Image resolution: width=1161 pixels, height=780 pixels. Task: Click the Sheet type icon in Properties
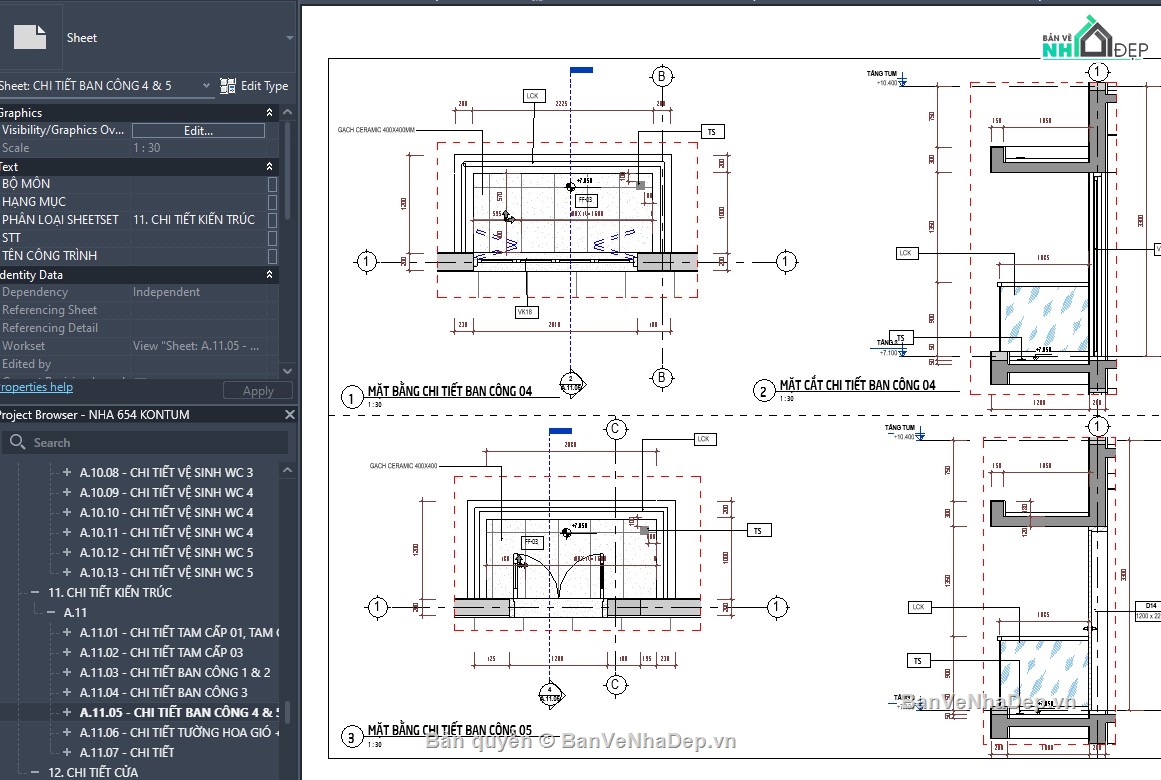coord(30,37)
